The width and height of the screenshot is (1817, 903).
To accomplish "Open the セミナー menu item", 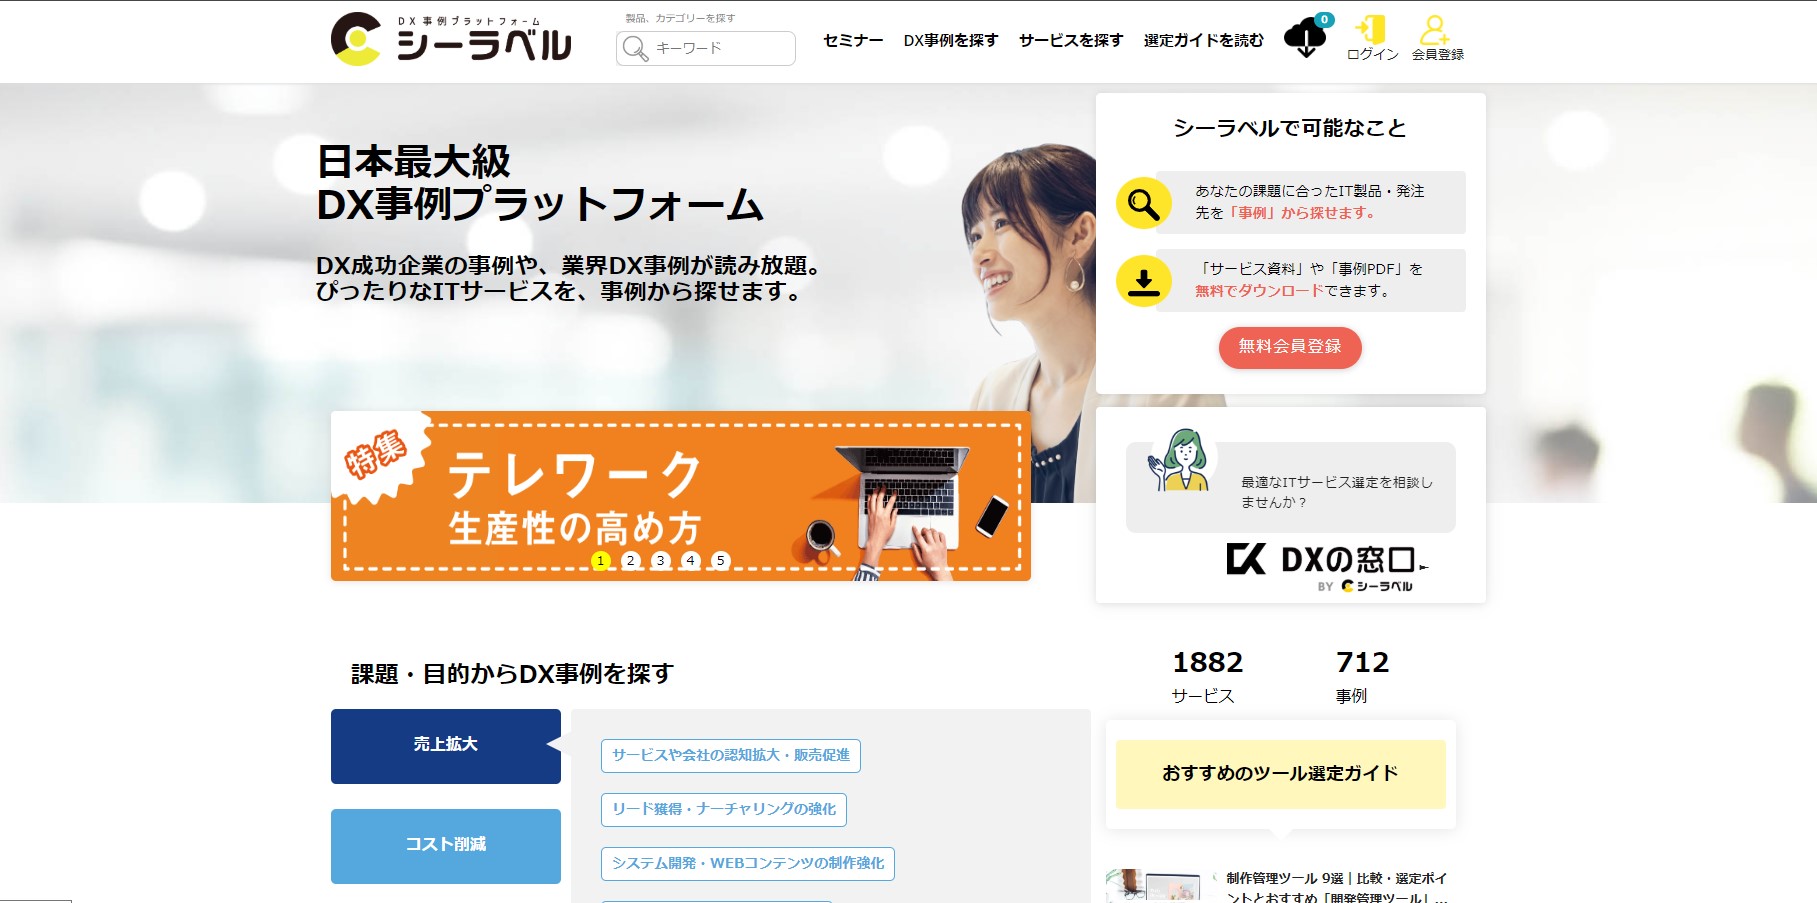I will tap(853, 40).
